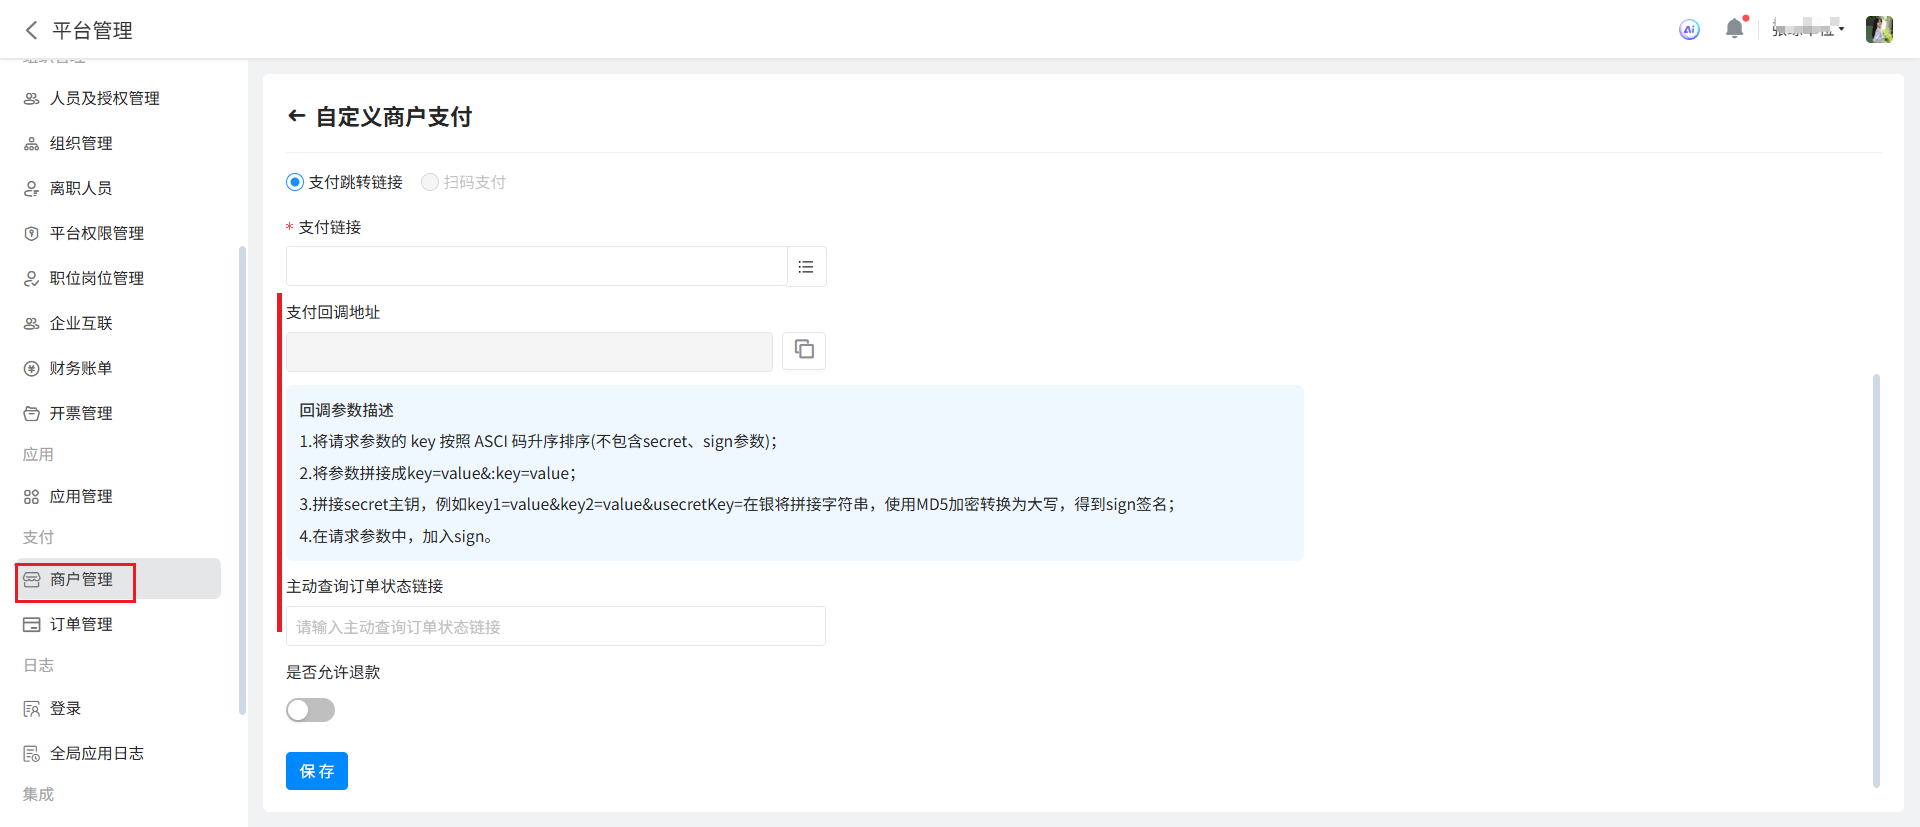Click the back chevron beside 平台管理
The width and height of the screenshot is (1920, 827).
point(32,30)
